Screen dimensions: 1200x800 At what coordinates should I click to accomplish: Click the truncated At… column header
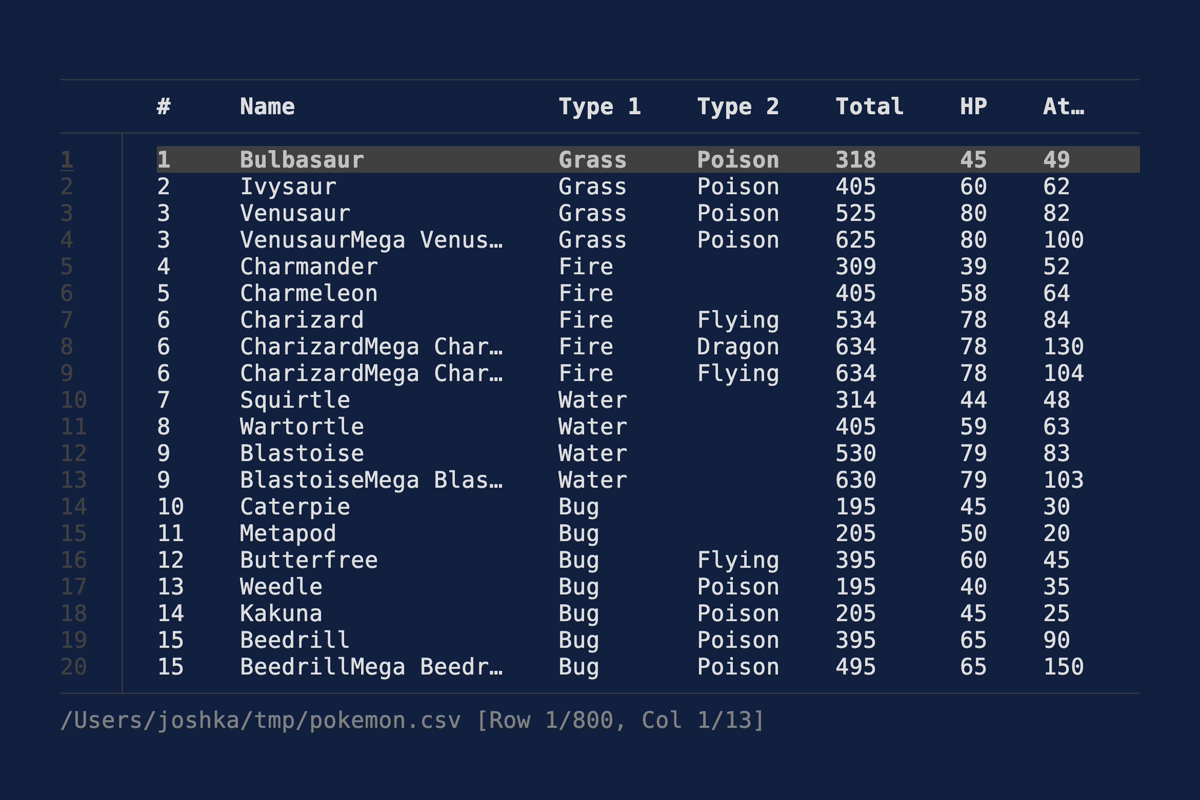click(1062, 106)
